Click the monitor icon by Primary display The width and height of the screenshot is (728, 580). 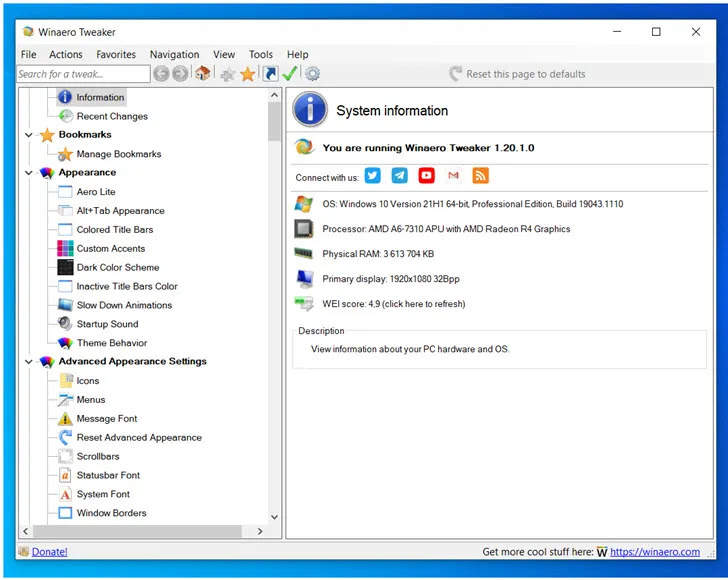305,279
